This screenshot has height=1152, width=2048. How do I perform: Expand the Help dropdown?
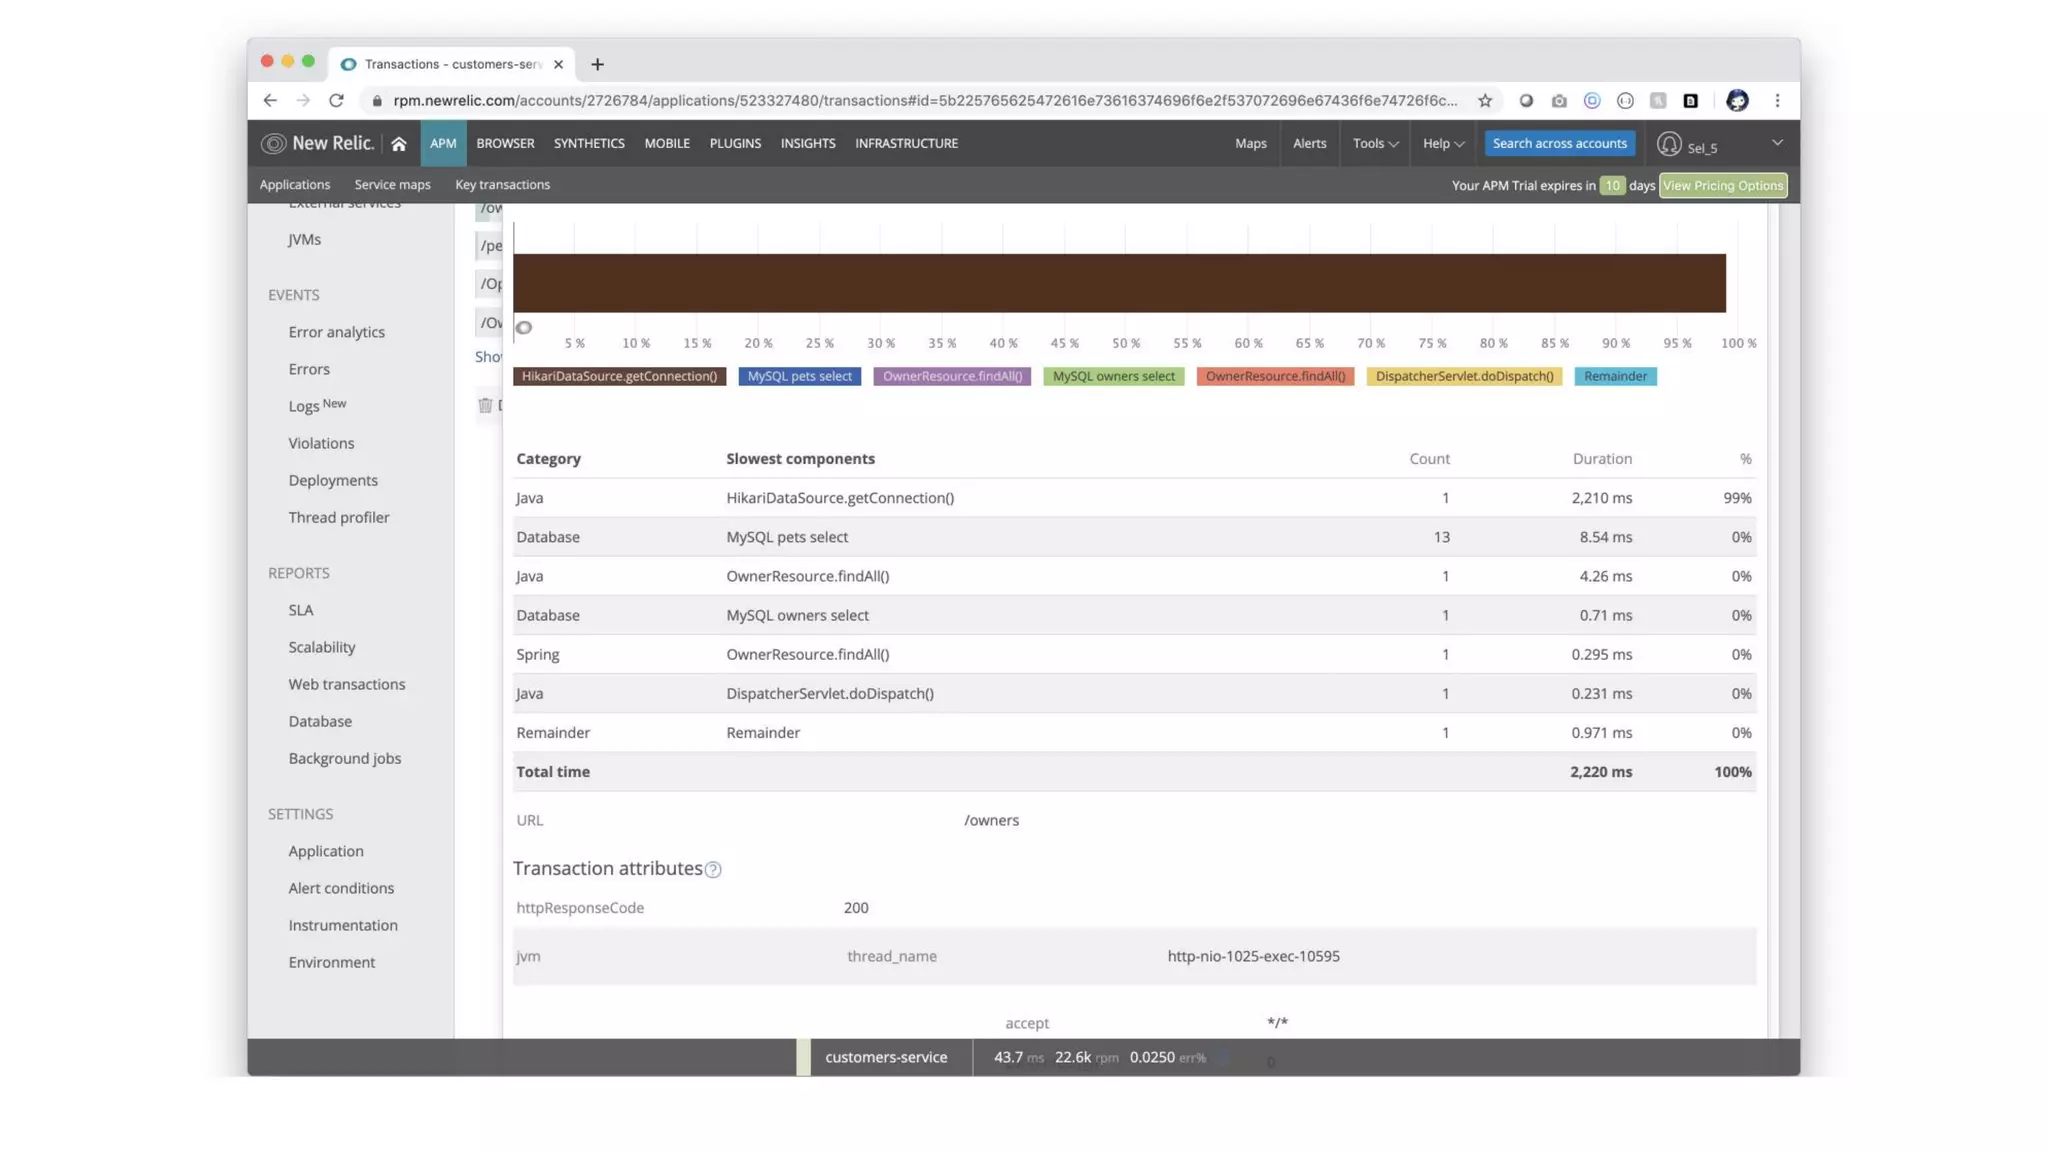tap(1443, 144)
